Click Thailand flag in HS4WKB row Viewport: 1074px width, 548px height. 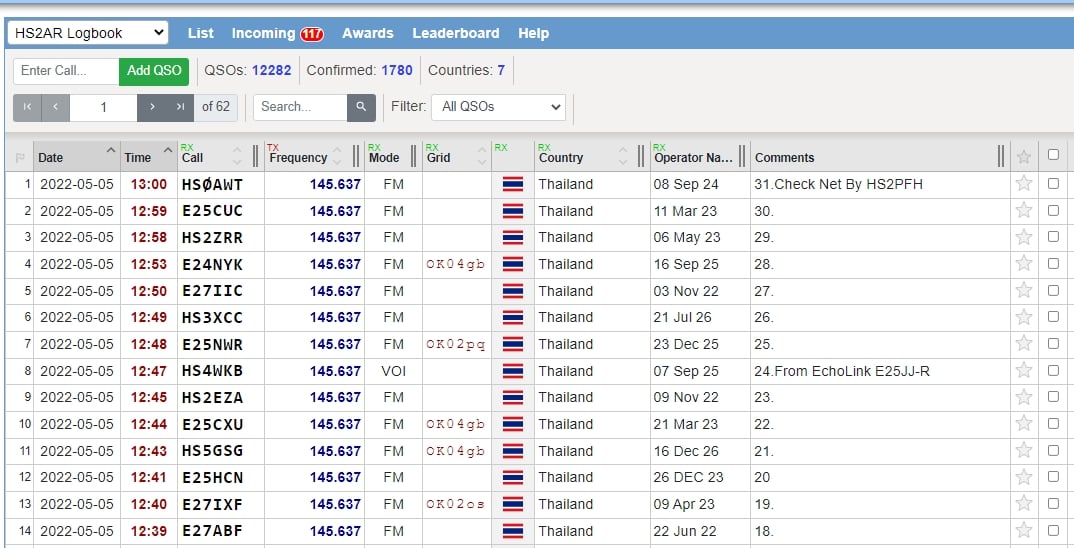513,371
